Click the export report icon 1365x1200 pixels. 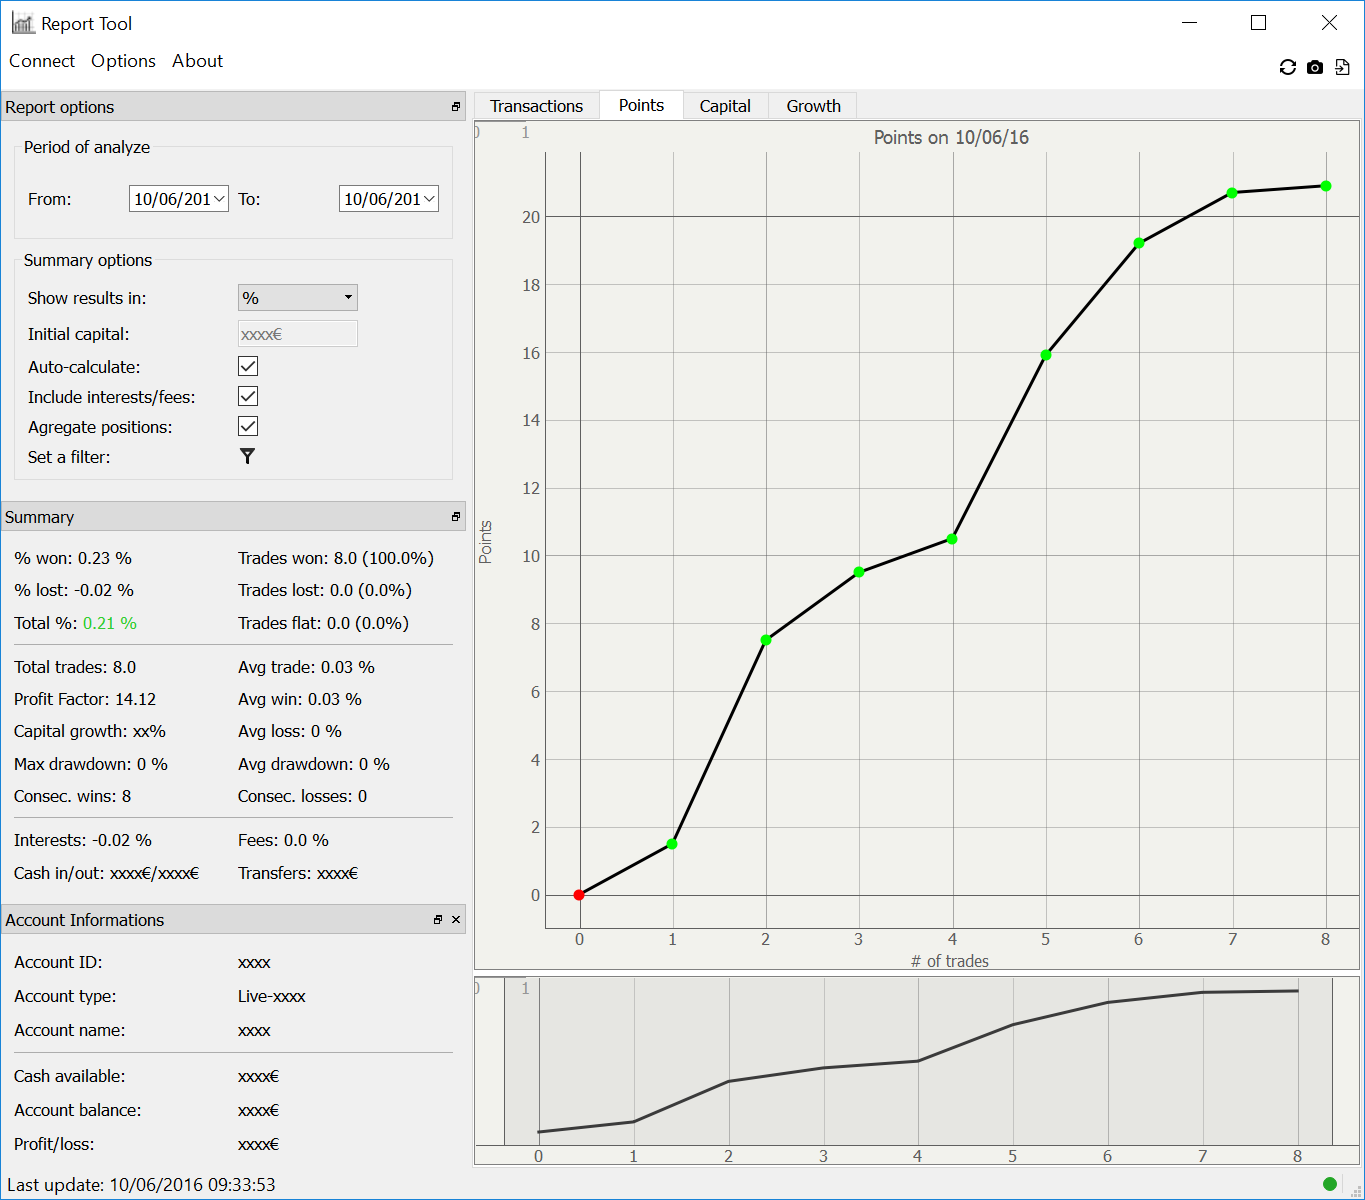tap(1342, 67)
